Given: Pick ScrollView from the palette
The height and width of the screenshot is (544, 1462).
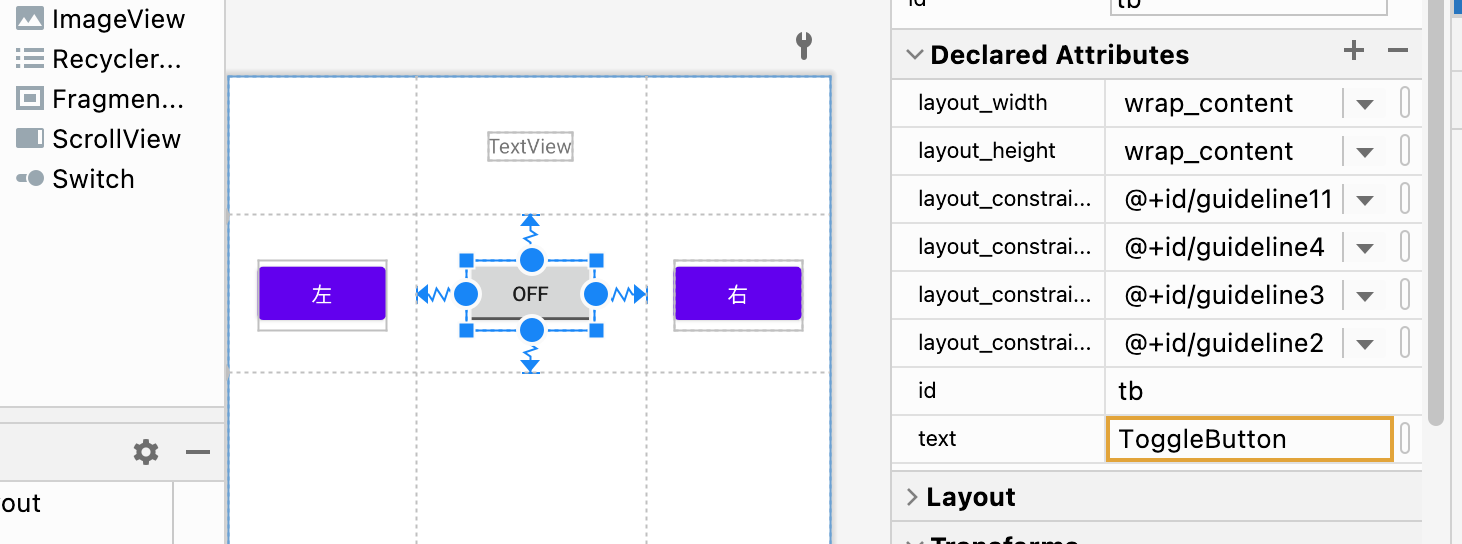Looking at the screenshot, I should [99, 139].
